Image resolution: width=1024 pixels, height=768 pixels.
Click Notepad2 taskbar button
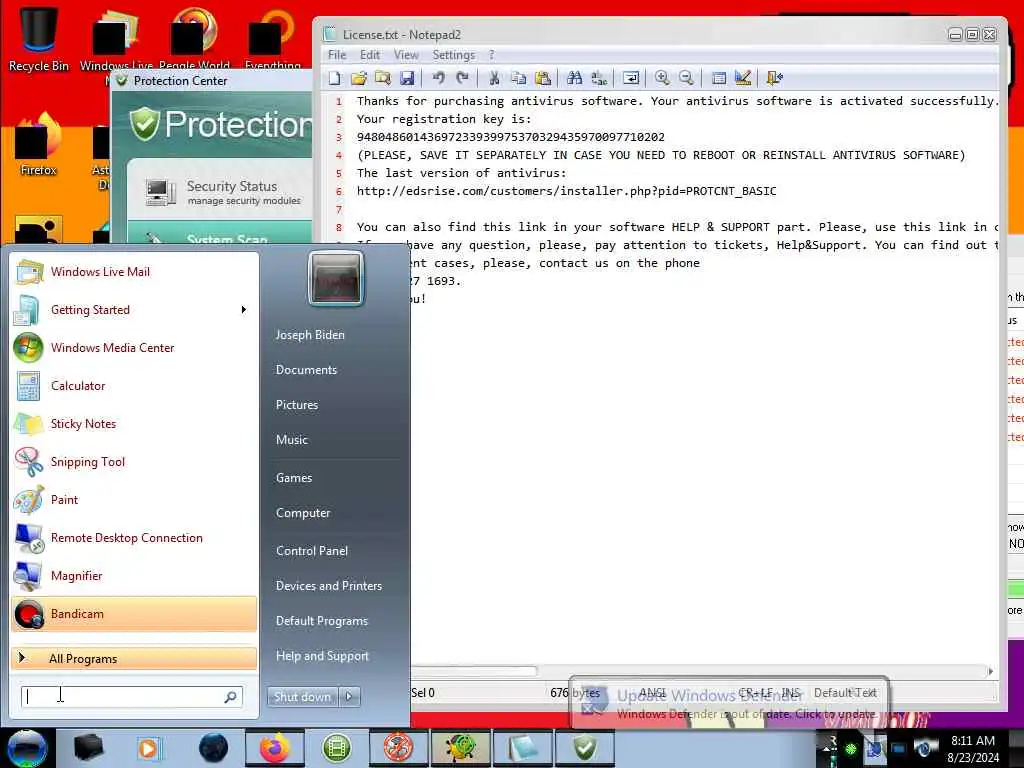[523, 748]
